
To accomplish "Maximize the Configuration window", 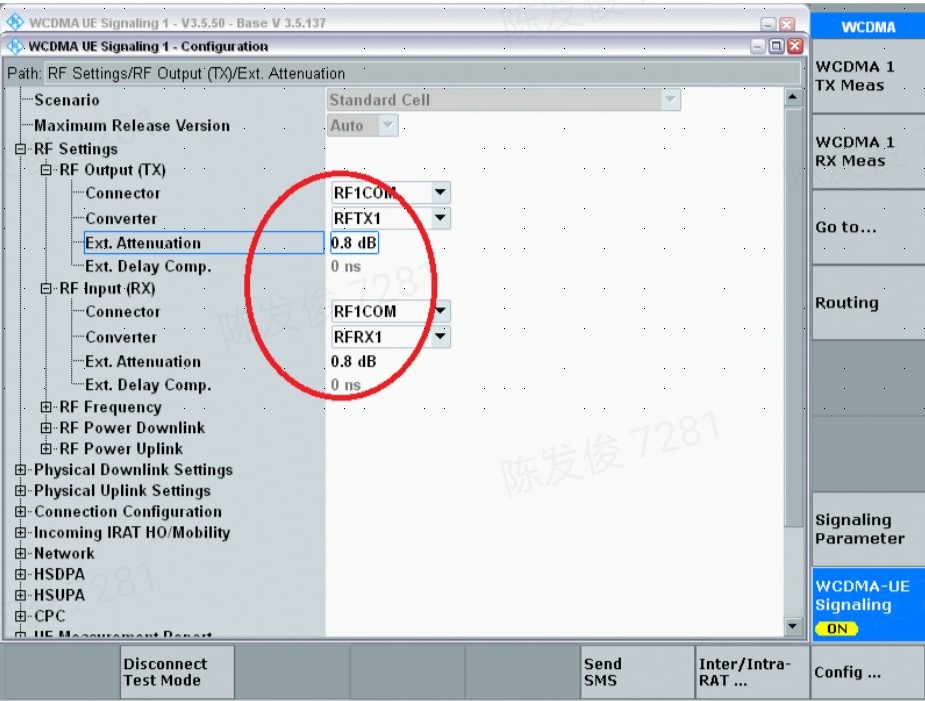I will pyautogui.click(x=777, y=46).
